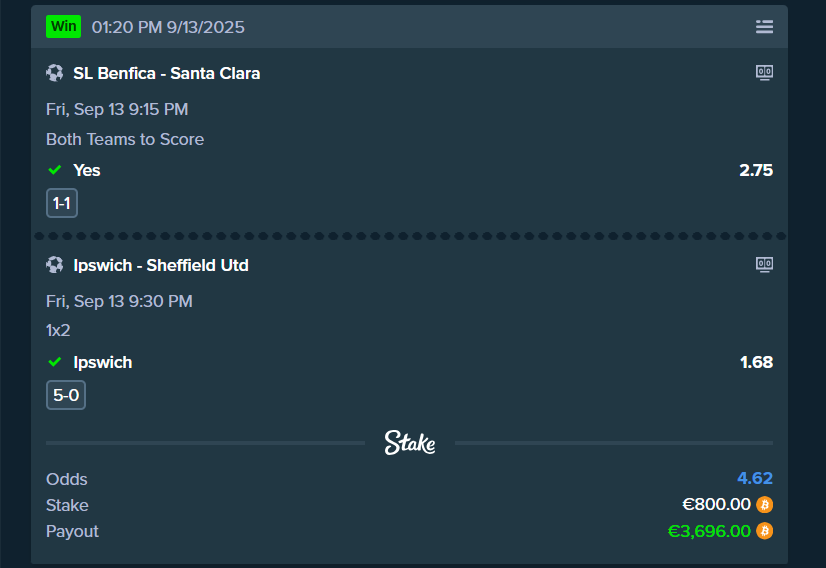This screenshot has height=568, width=826.
Task: Click the 2.75 odds for Yes
Action: point(756,170)
